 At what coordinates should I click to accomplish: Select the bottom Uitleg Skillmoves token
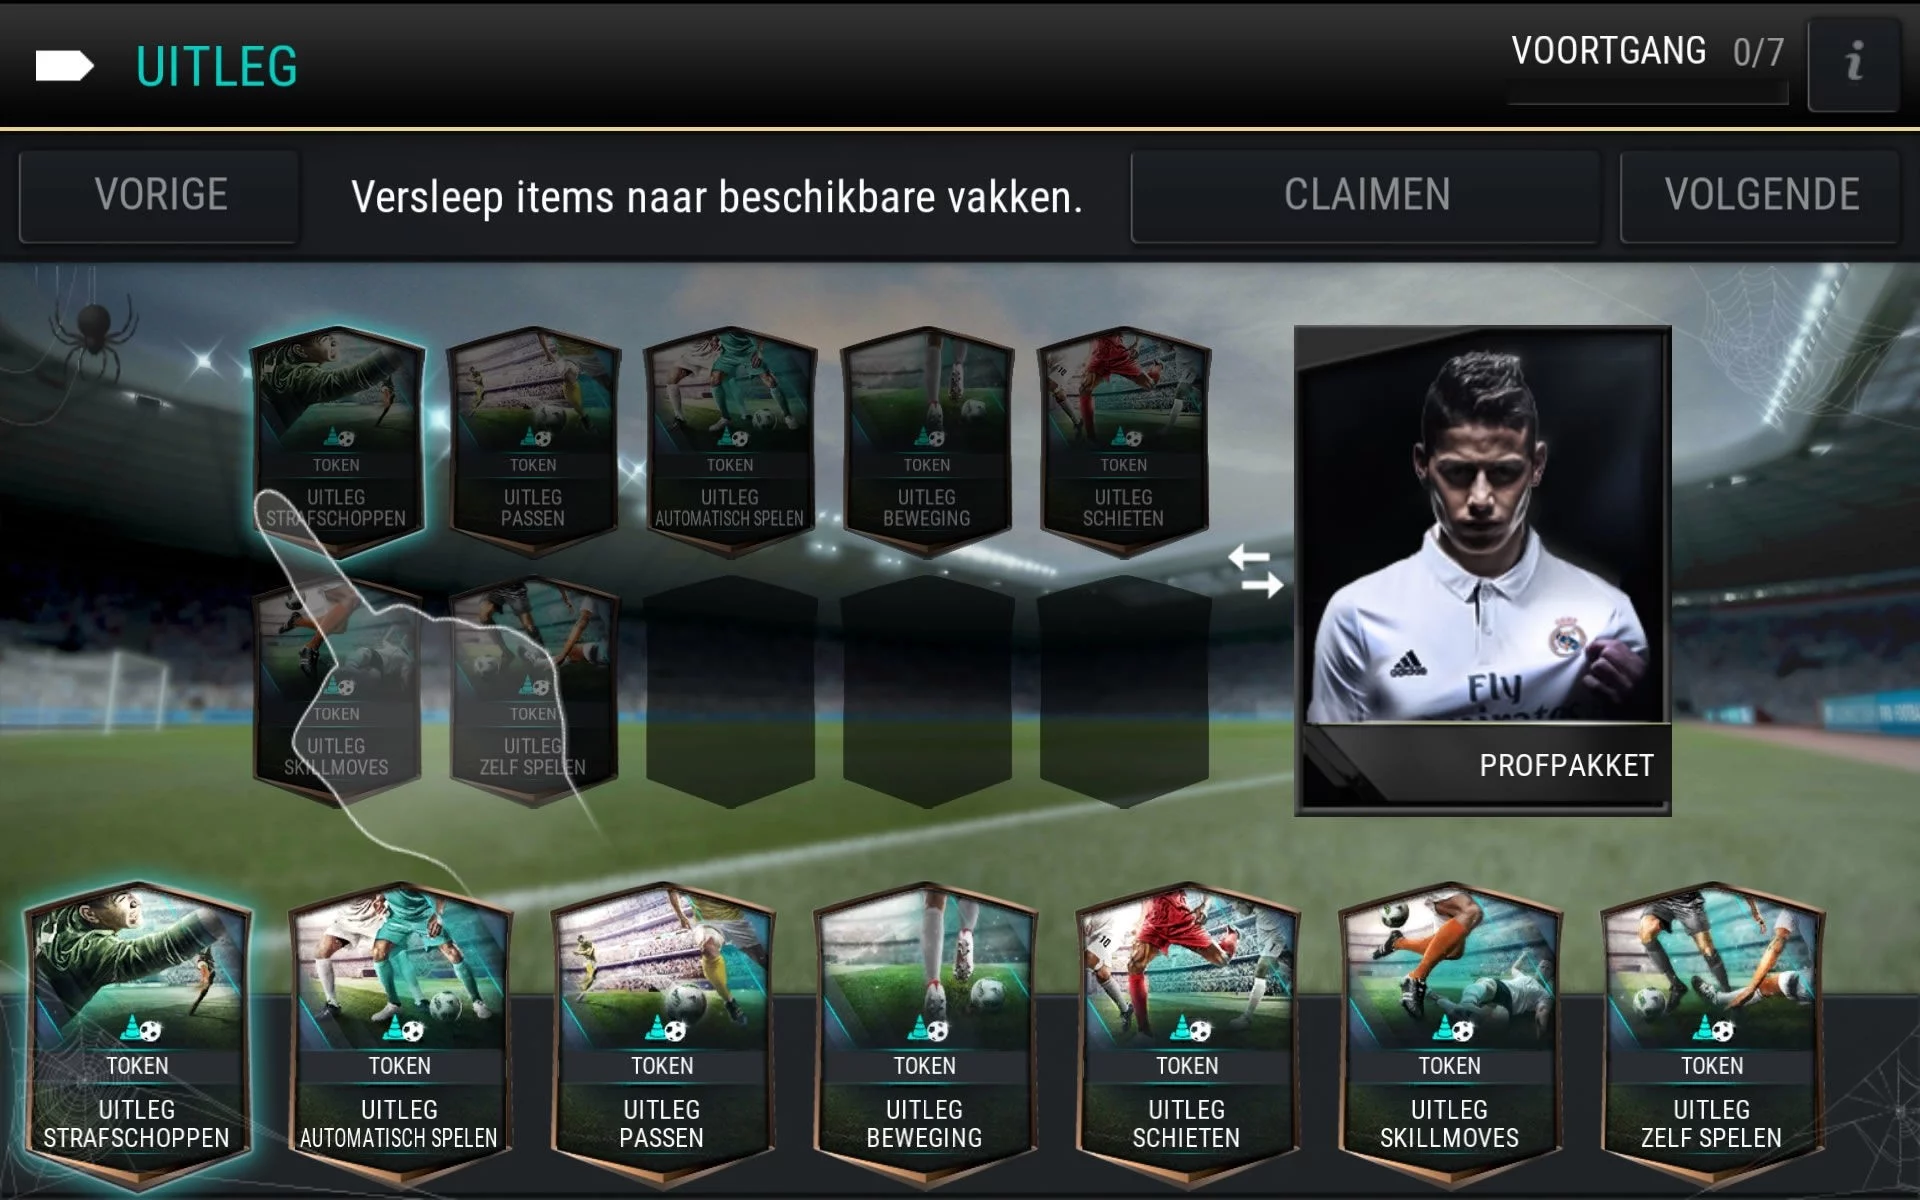pos(1450,1035)
